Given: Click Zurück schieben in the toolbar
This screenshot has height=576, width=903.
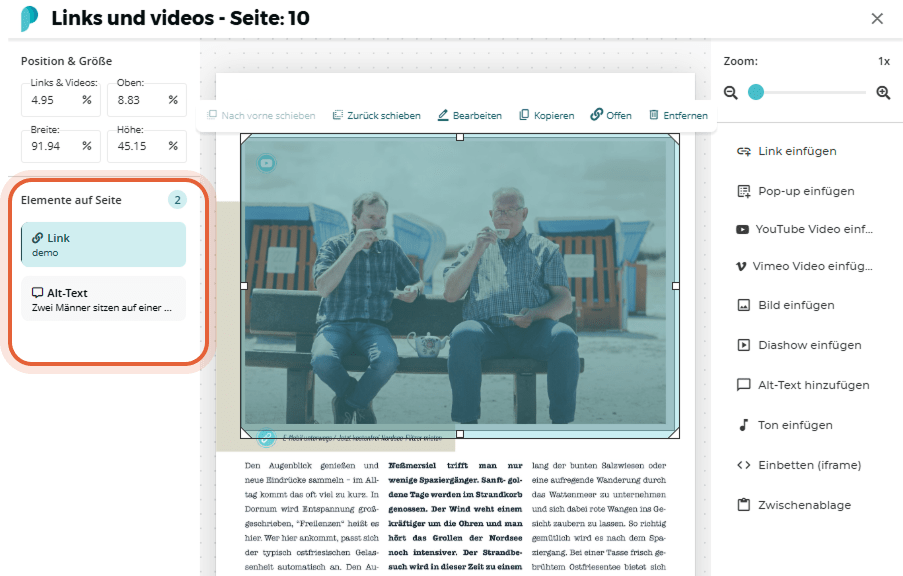Looking at the screenshot, I should [377, 115].
